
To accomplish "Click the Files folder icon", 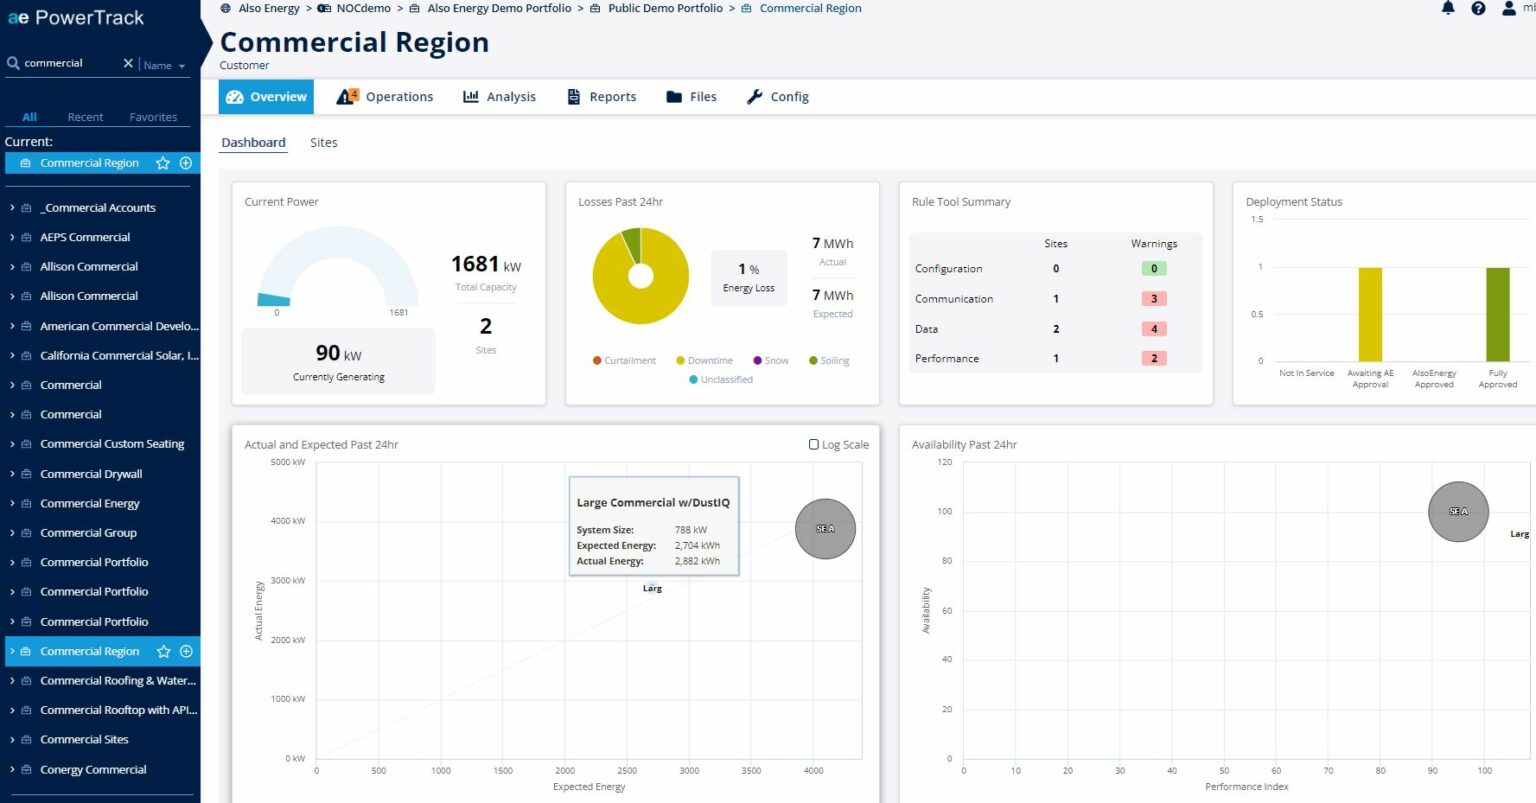I will 674,96.
